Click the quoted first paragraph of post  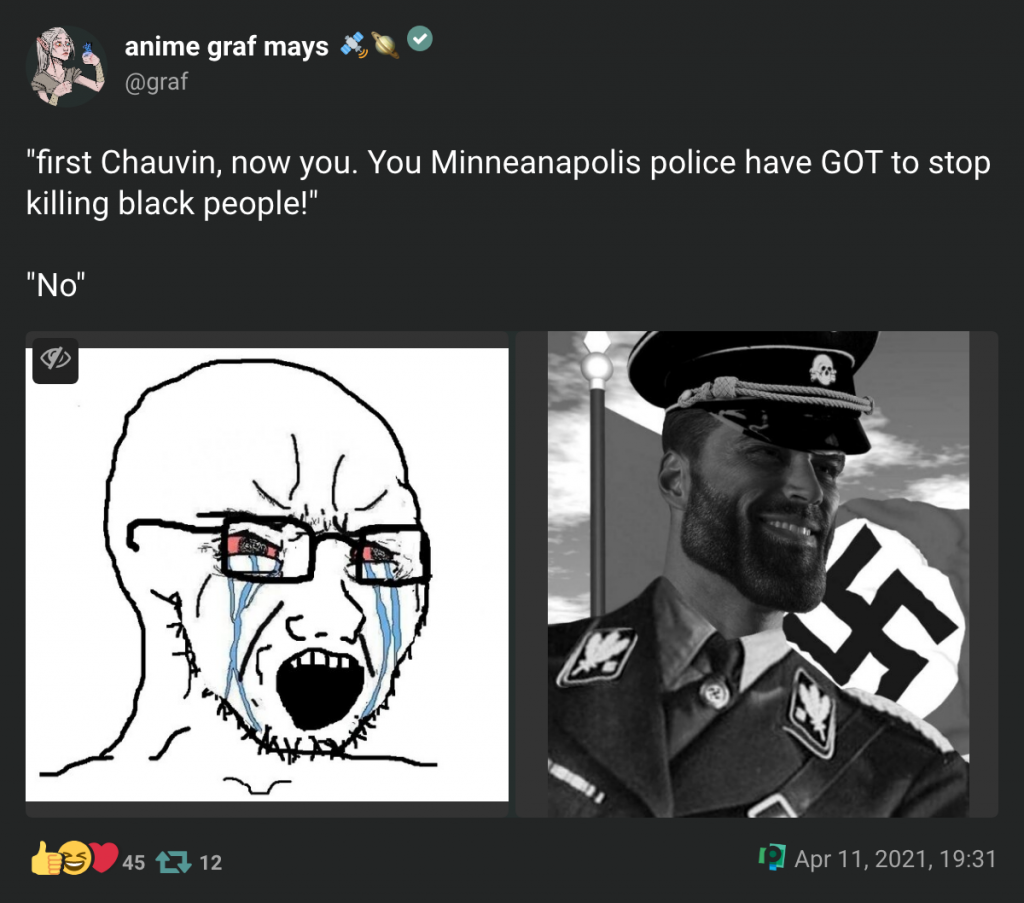tap(508, 183)
